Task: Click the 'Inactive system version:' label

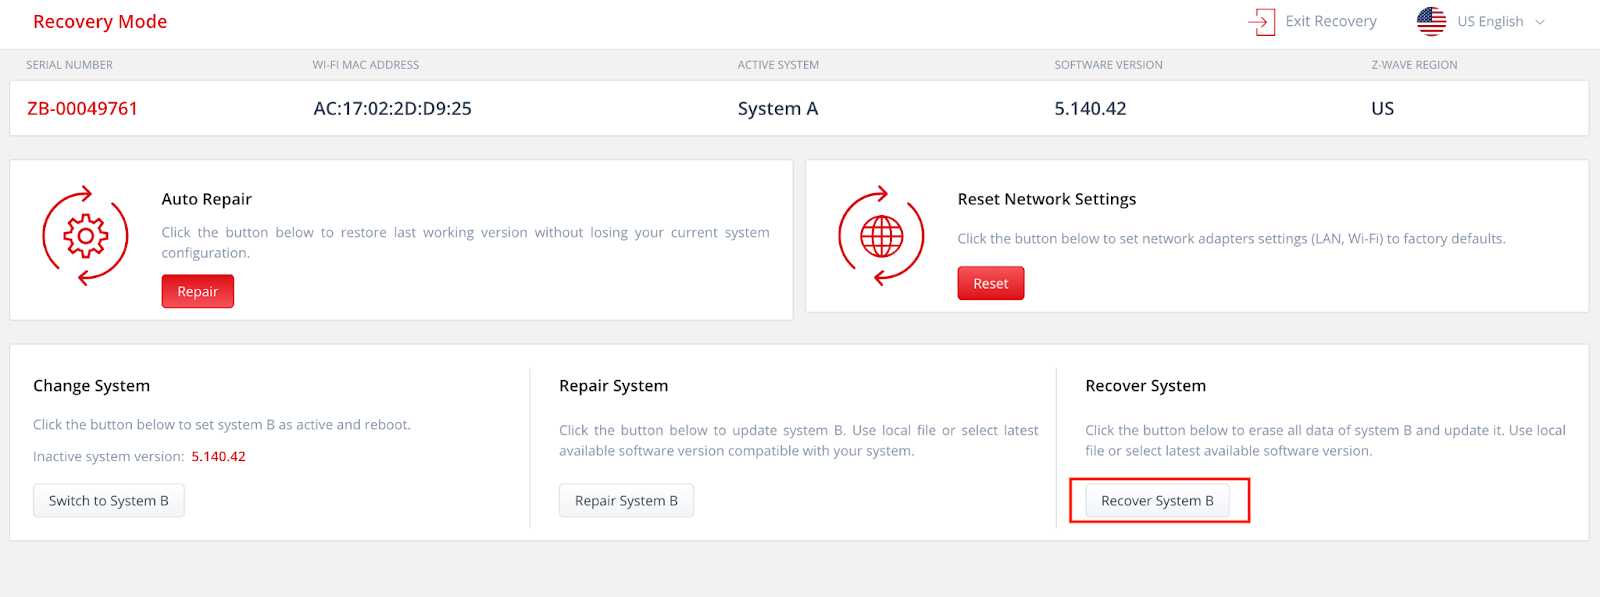Action: click(108, 456)
